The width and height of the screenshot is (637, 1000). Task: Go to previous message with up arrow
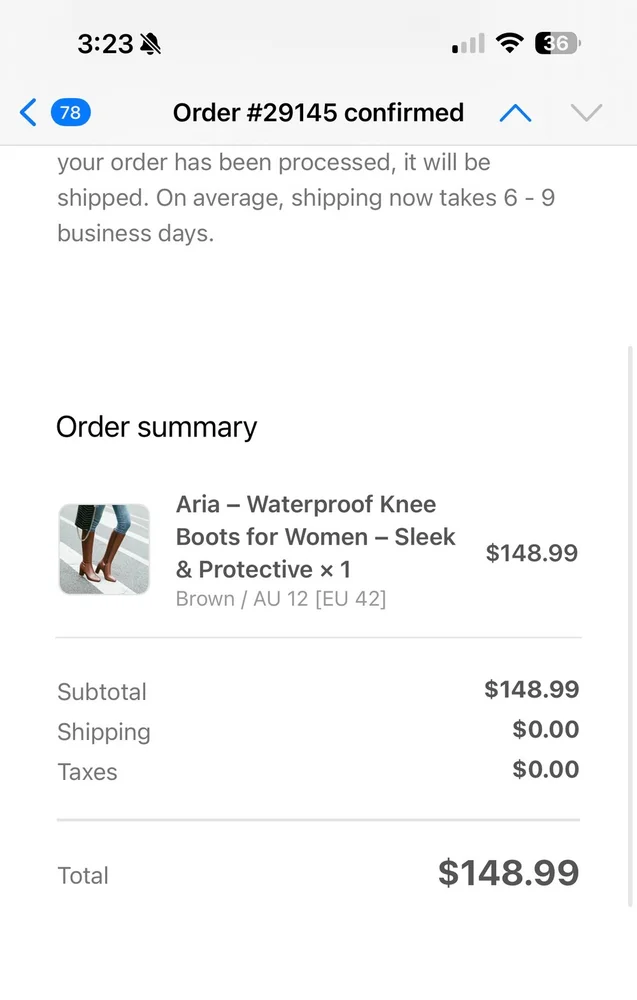coord(515,112)
